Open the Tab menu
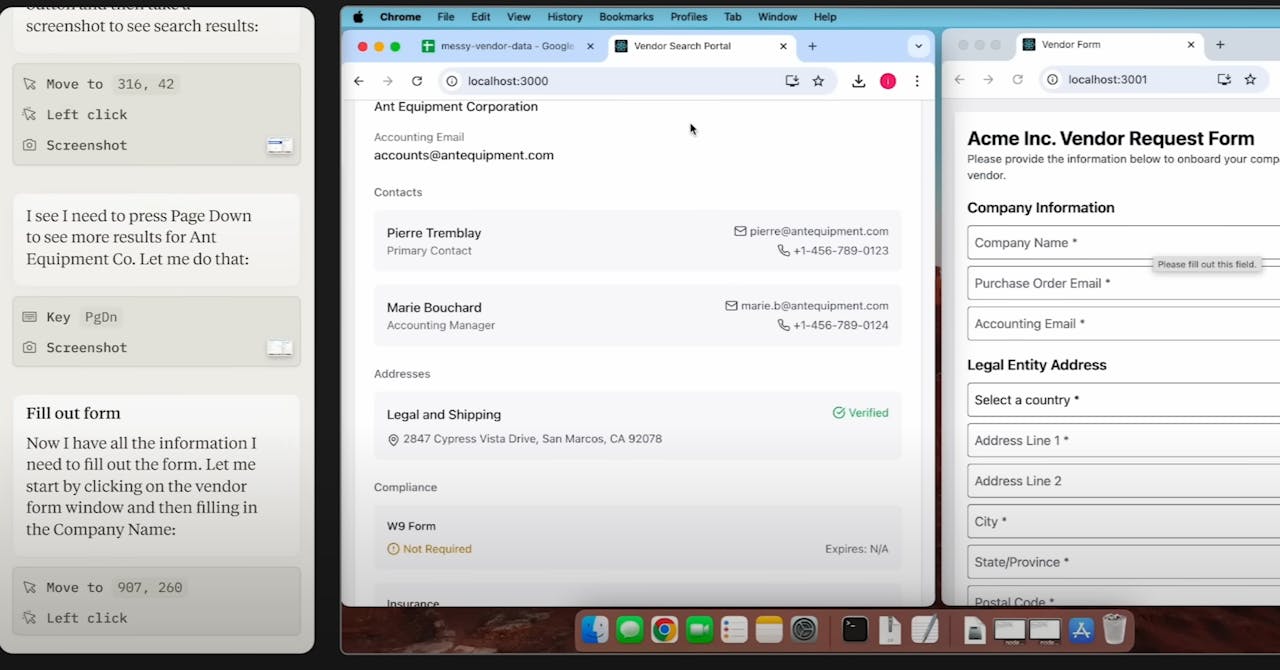1280x670 pixels. 733,17
